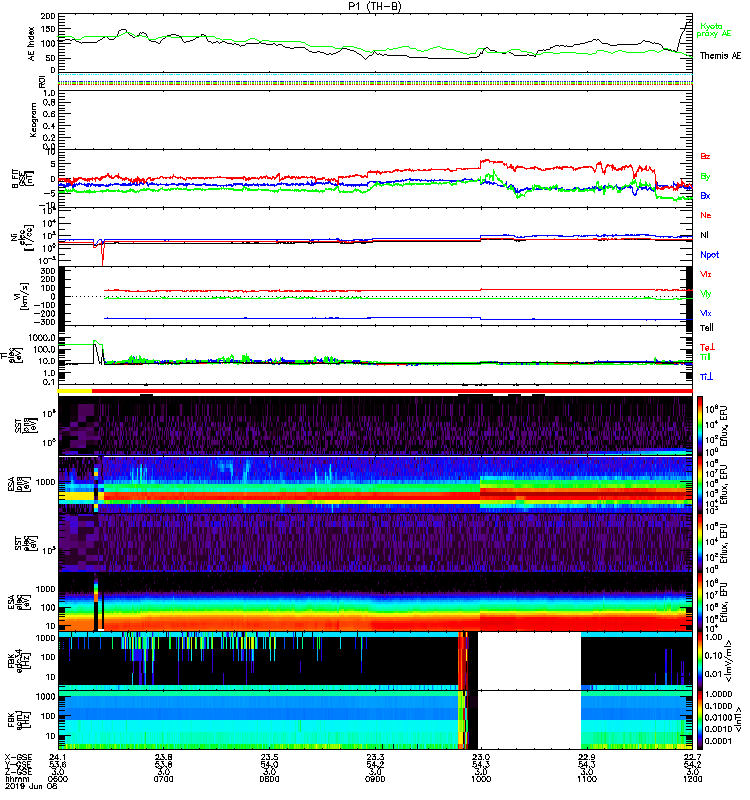Screen dimensions: 750x800
Task: Click inside the ion velocity Vi plot
Action: click(x=375, y=296)
